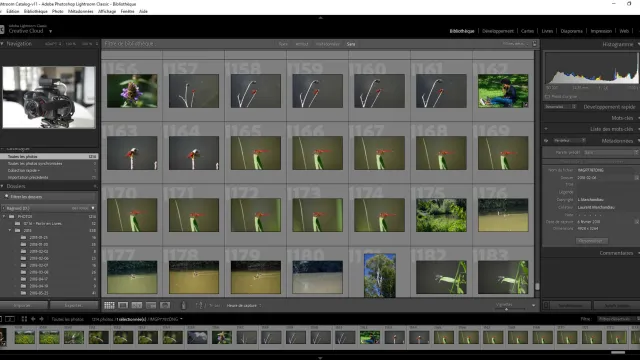Set star rating in Note field
640x360 pixels.
(x=589, y=215)
